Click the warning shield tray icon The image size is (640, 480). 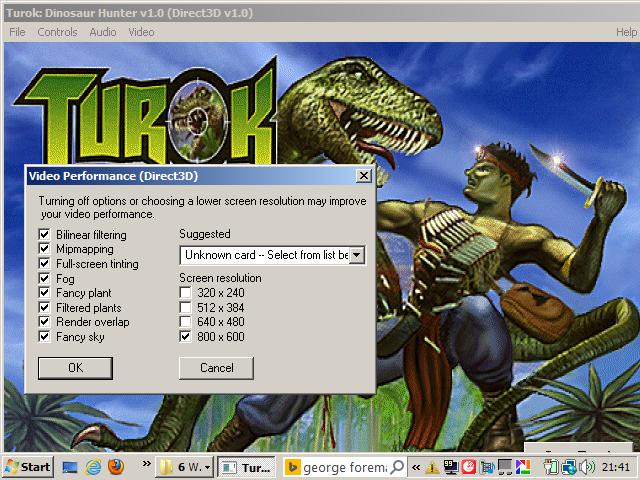click(x=432, y=467)
